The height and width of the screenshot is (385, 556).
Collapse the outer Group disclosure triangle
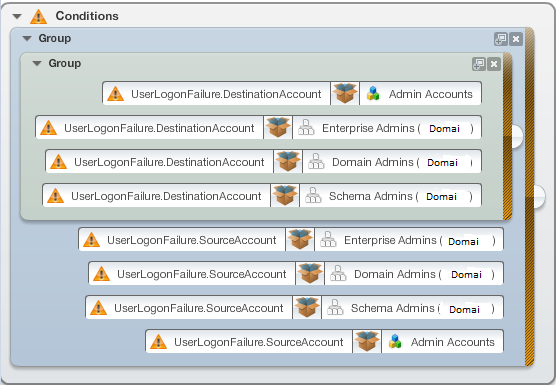click(x=27, y=38)
